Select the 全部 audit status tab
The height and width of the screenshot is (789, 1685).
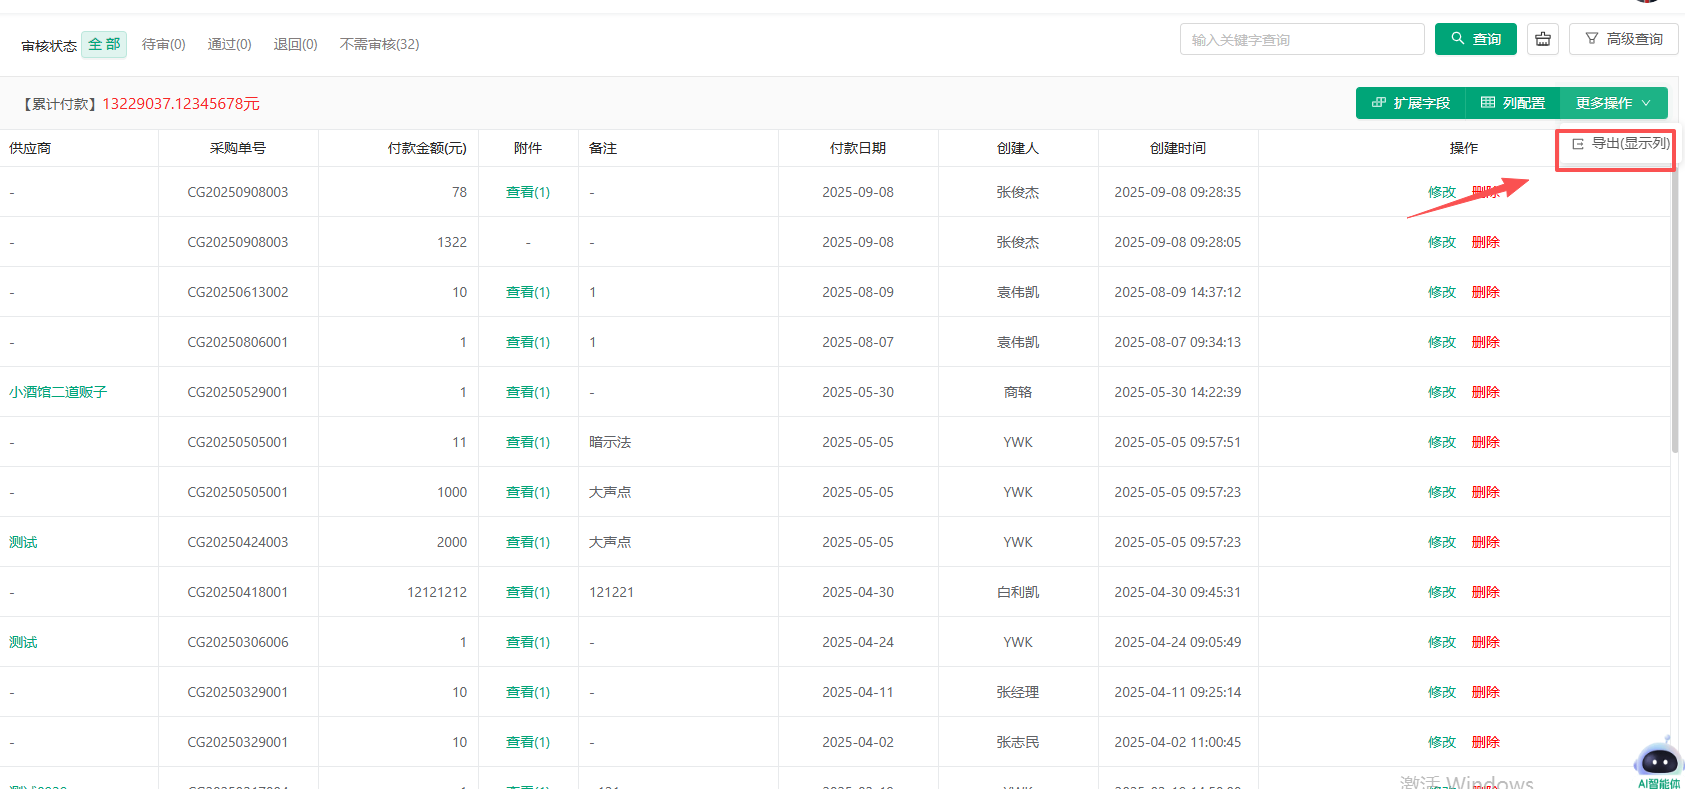(104, 44)
